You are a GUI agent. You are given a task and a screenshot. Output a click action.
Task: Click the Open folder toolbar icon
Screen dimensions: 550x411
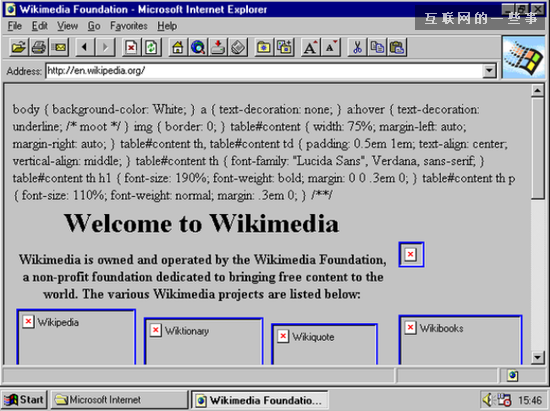19,47
